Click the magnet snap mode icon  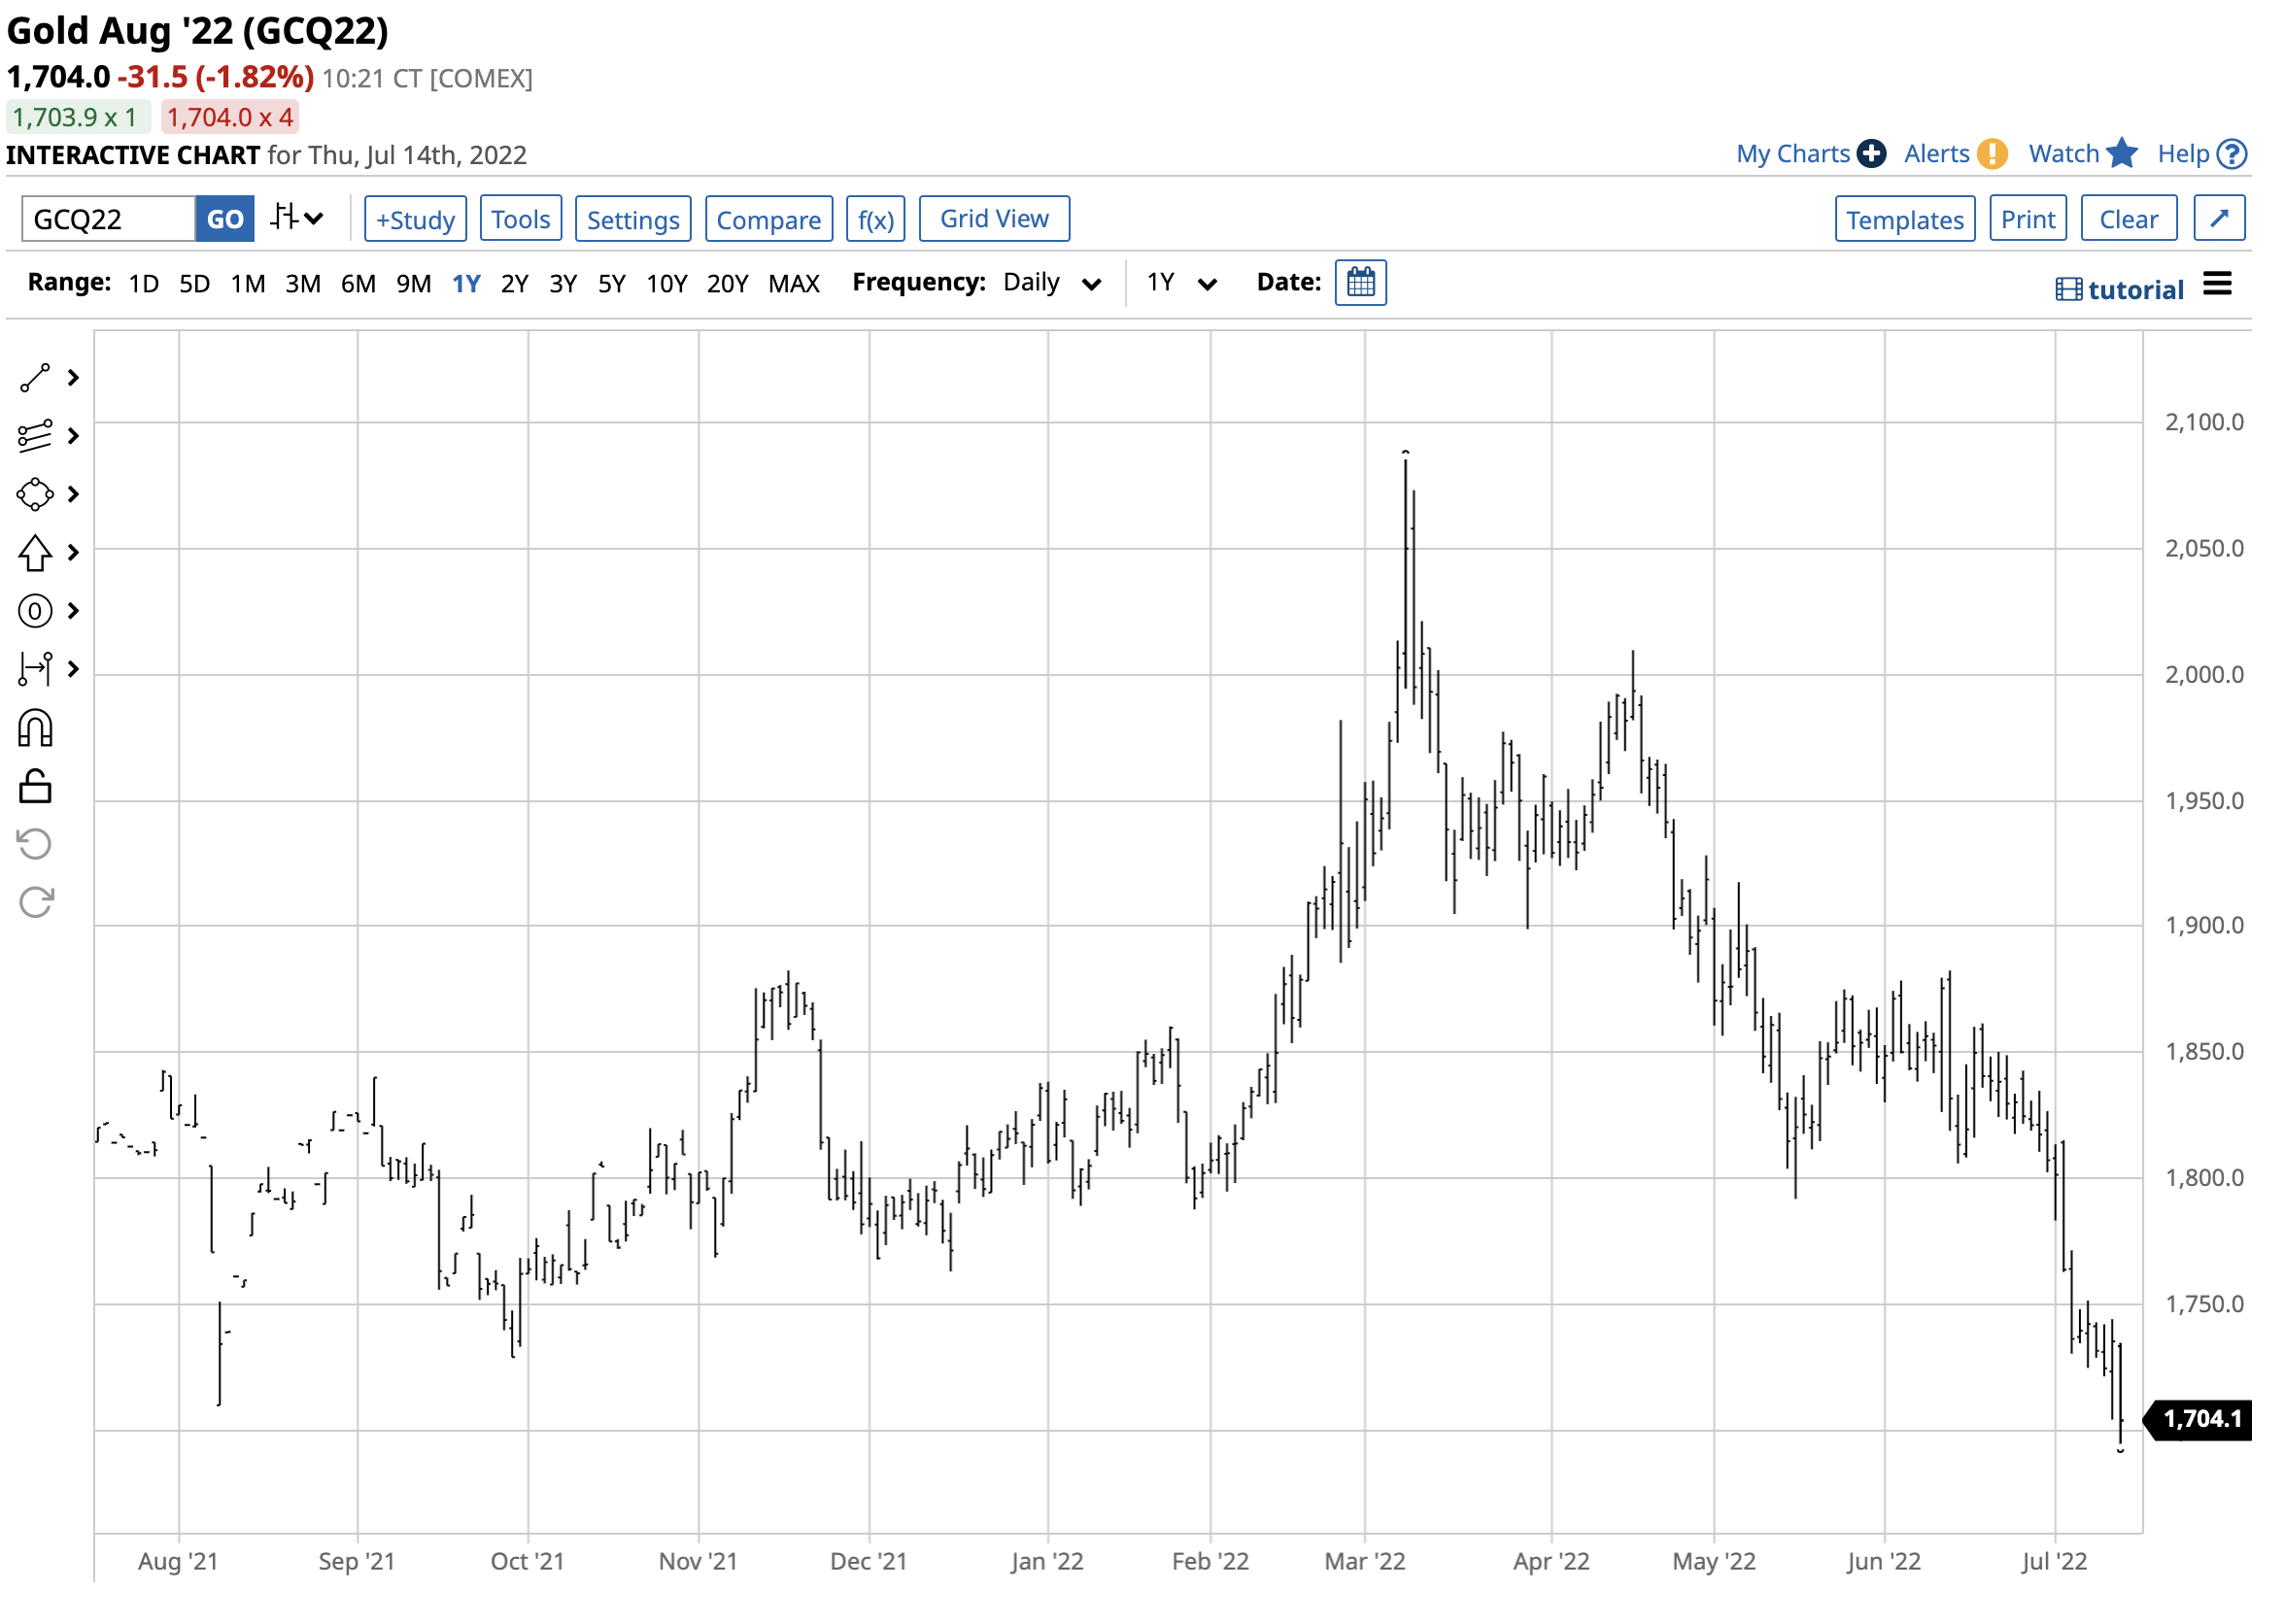(35, 729)
